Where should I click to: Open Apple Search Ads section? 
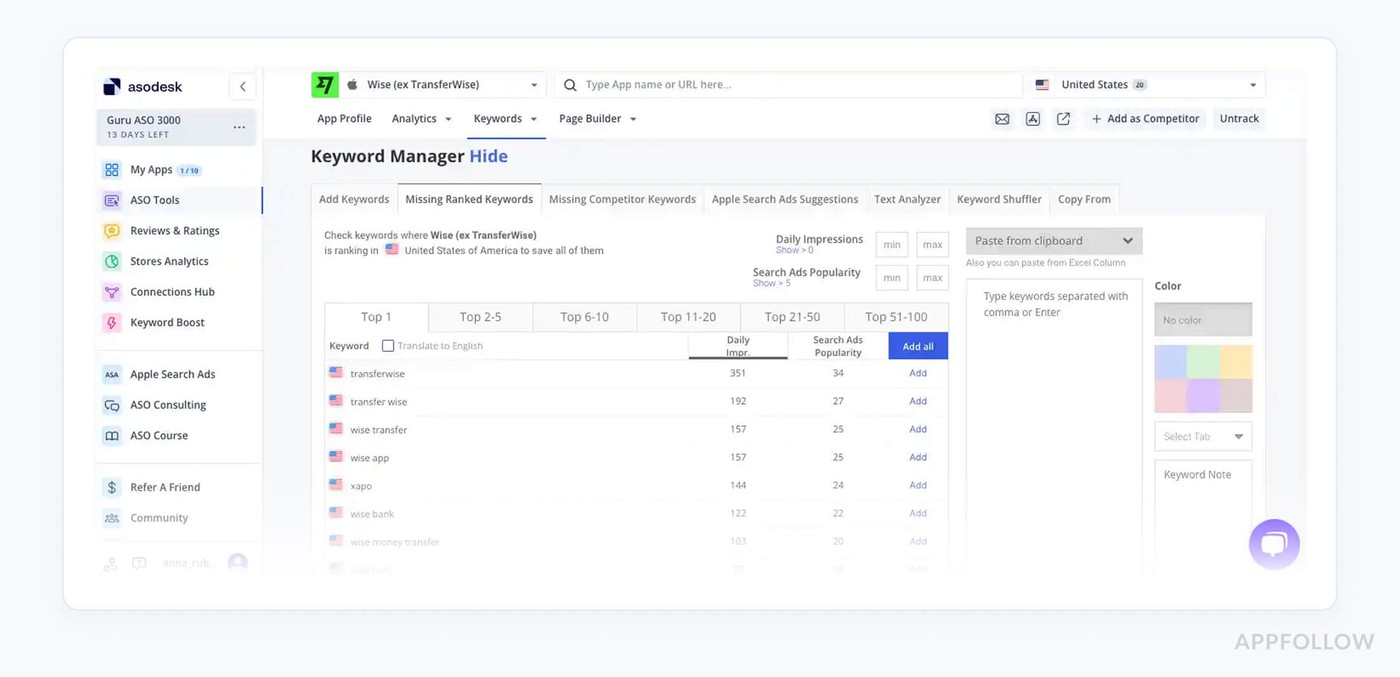[172, 373]
